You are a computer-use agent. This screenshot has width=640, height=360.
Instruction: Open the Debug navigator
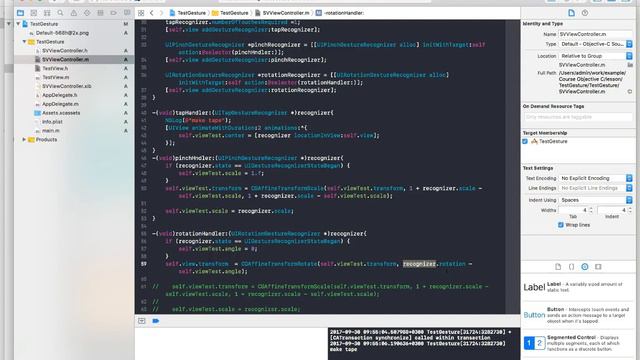pos(100,13)
